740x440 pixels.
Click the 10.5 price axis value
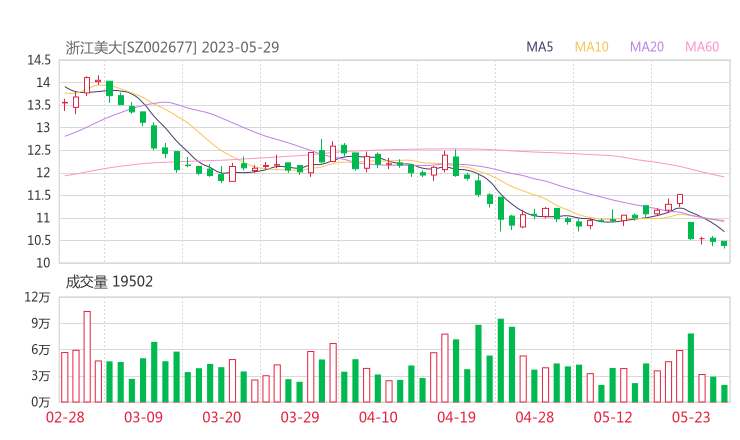tap(39, 241)
